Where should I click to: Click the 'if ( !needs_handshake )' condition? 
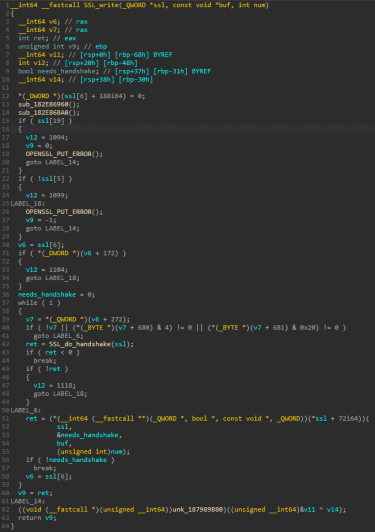[x=70, y=460]
